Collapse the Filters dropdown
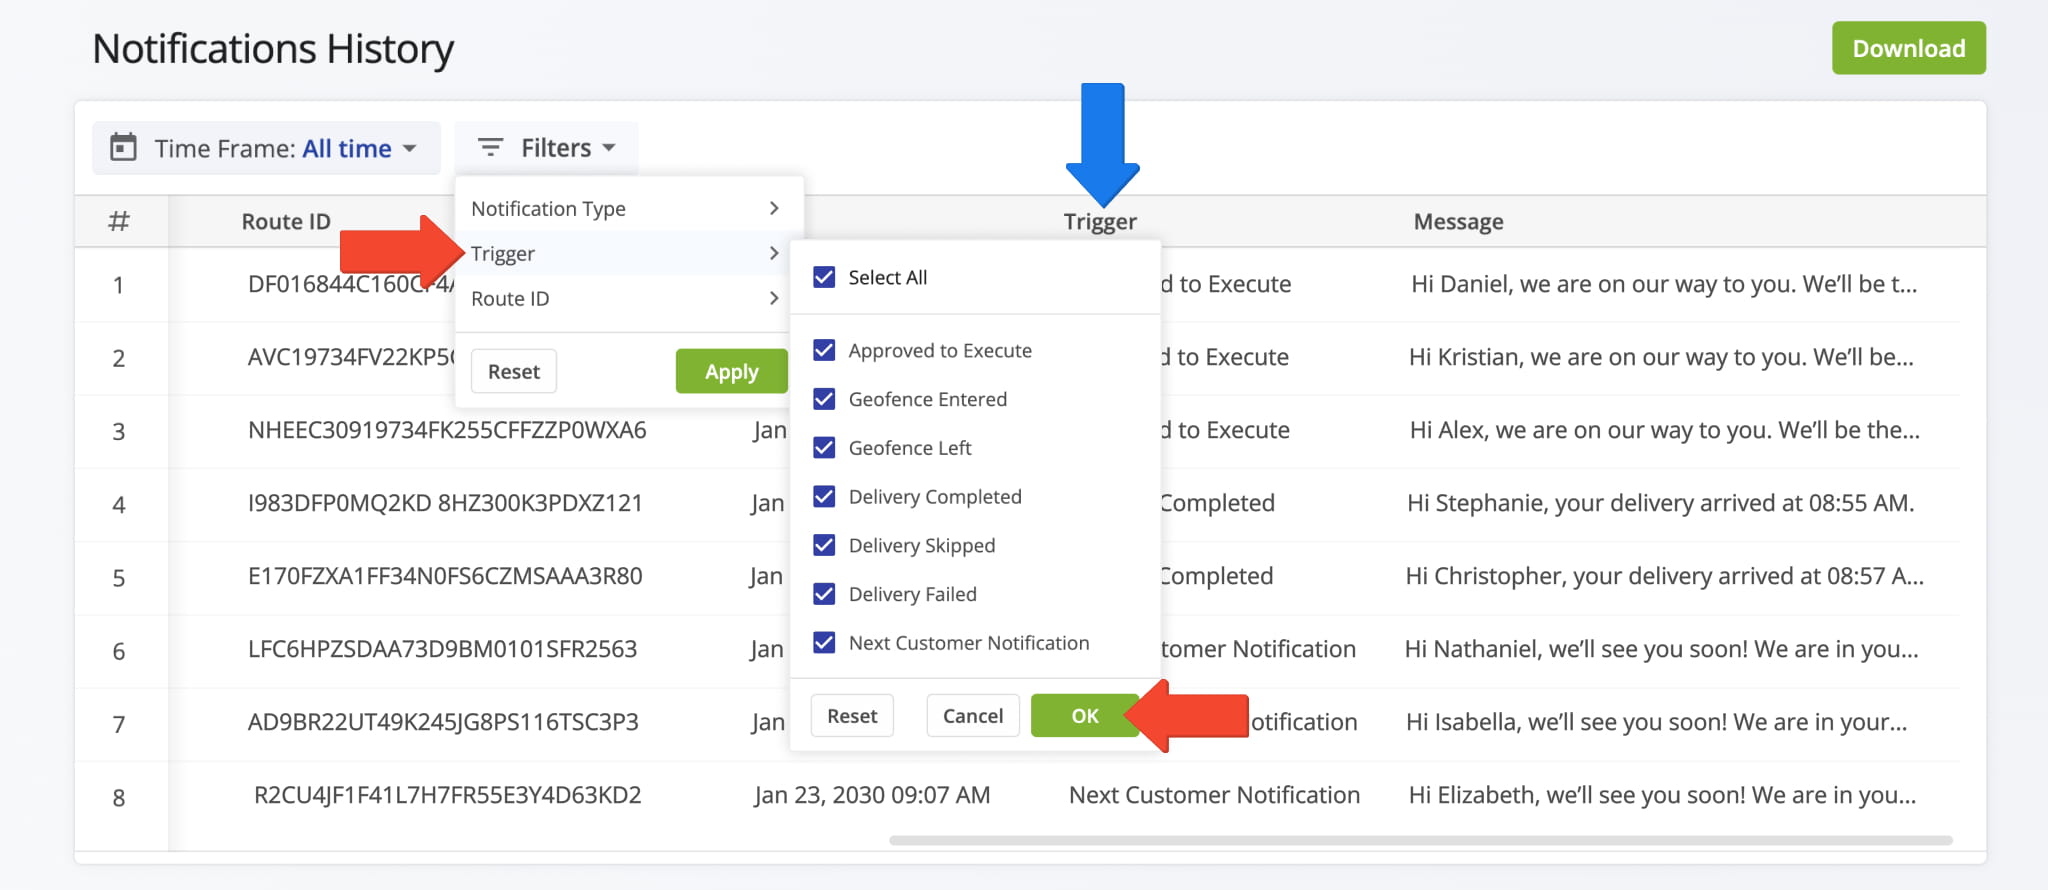The height and width of the screenshot is (890, 2048). click(546, 148)
